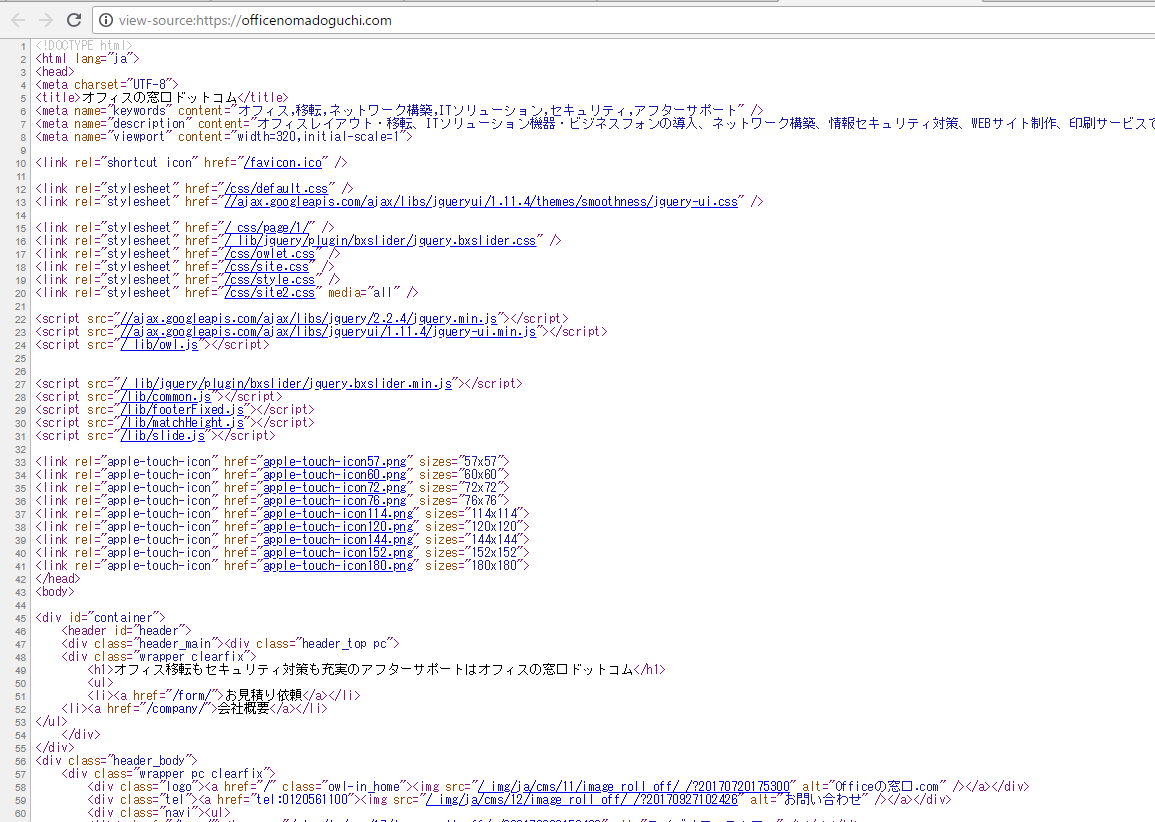Open the /lib/matchHeight.js link
This screenshot has height=822, width=1155.
tap(182, 423)
